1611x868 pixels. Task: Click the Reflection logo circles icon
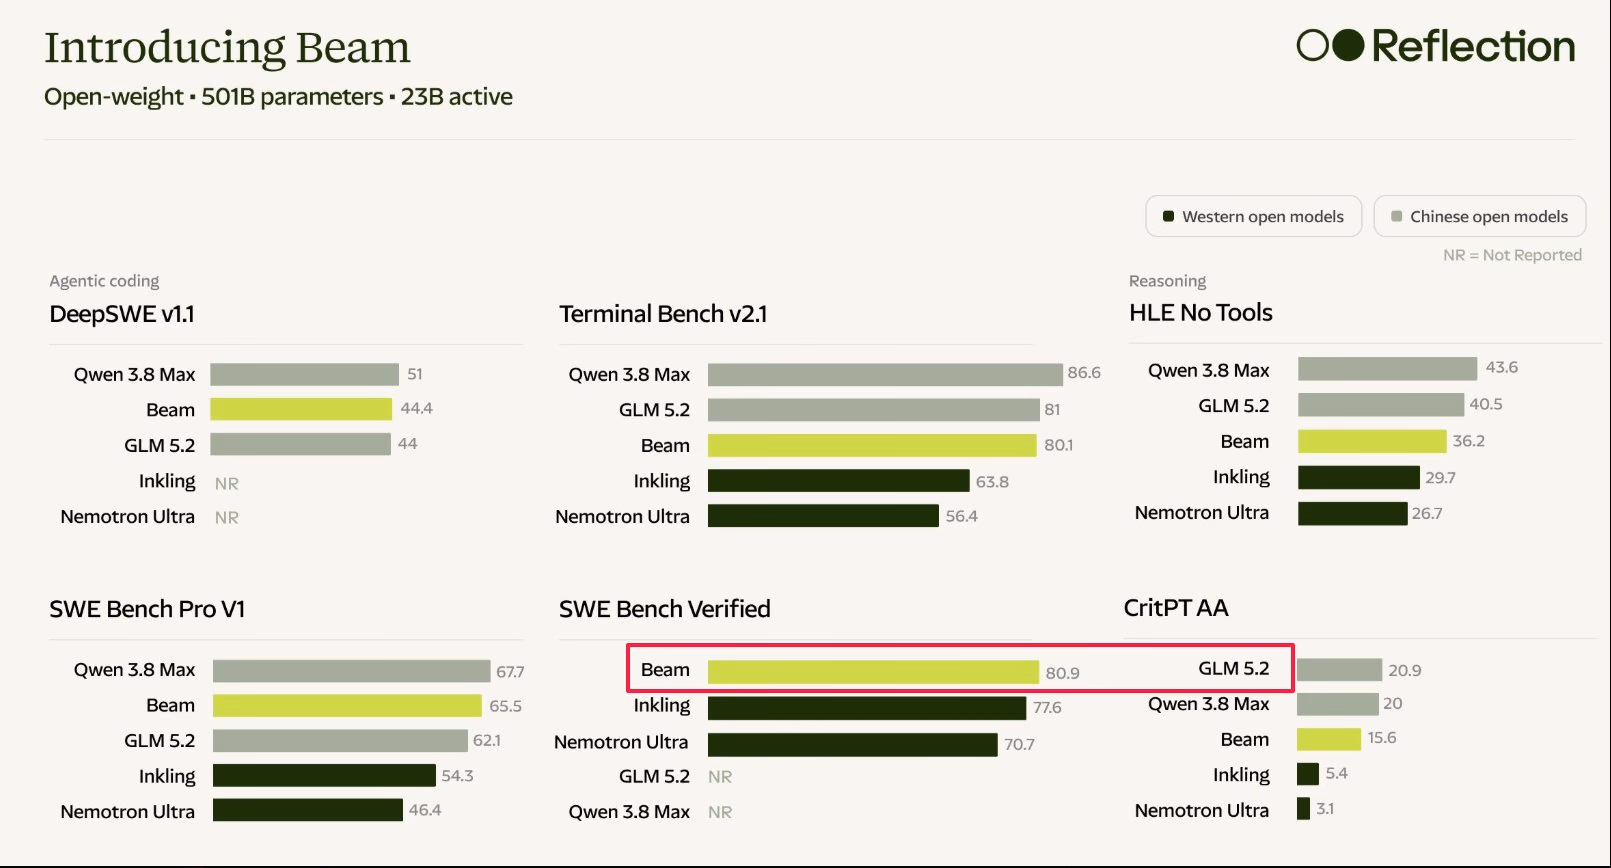[x=1330, y=45]
